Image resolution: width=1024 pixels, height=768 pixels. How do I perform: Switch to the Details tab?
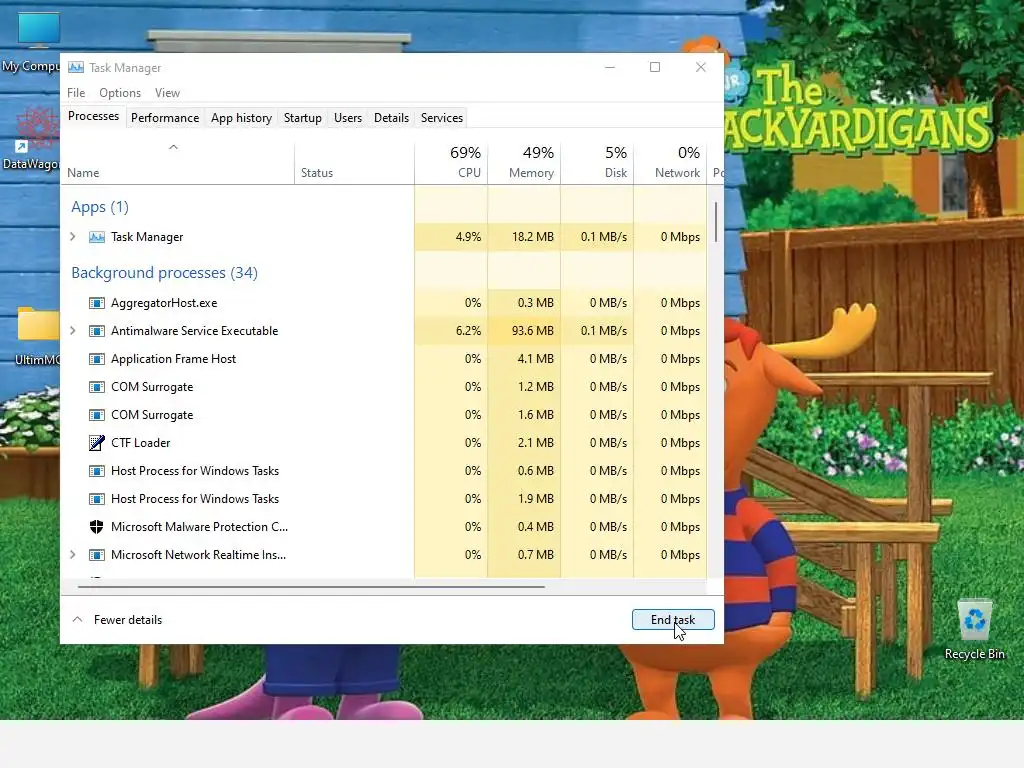[x=391, y=118]
